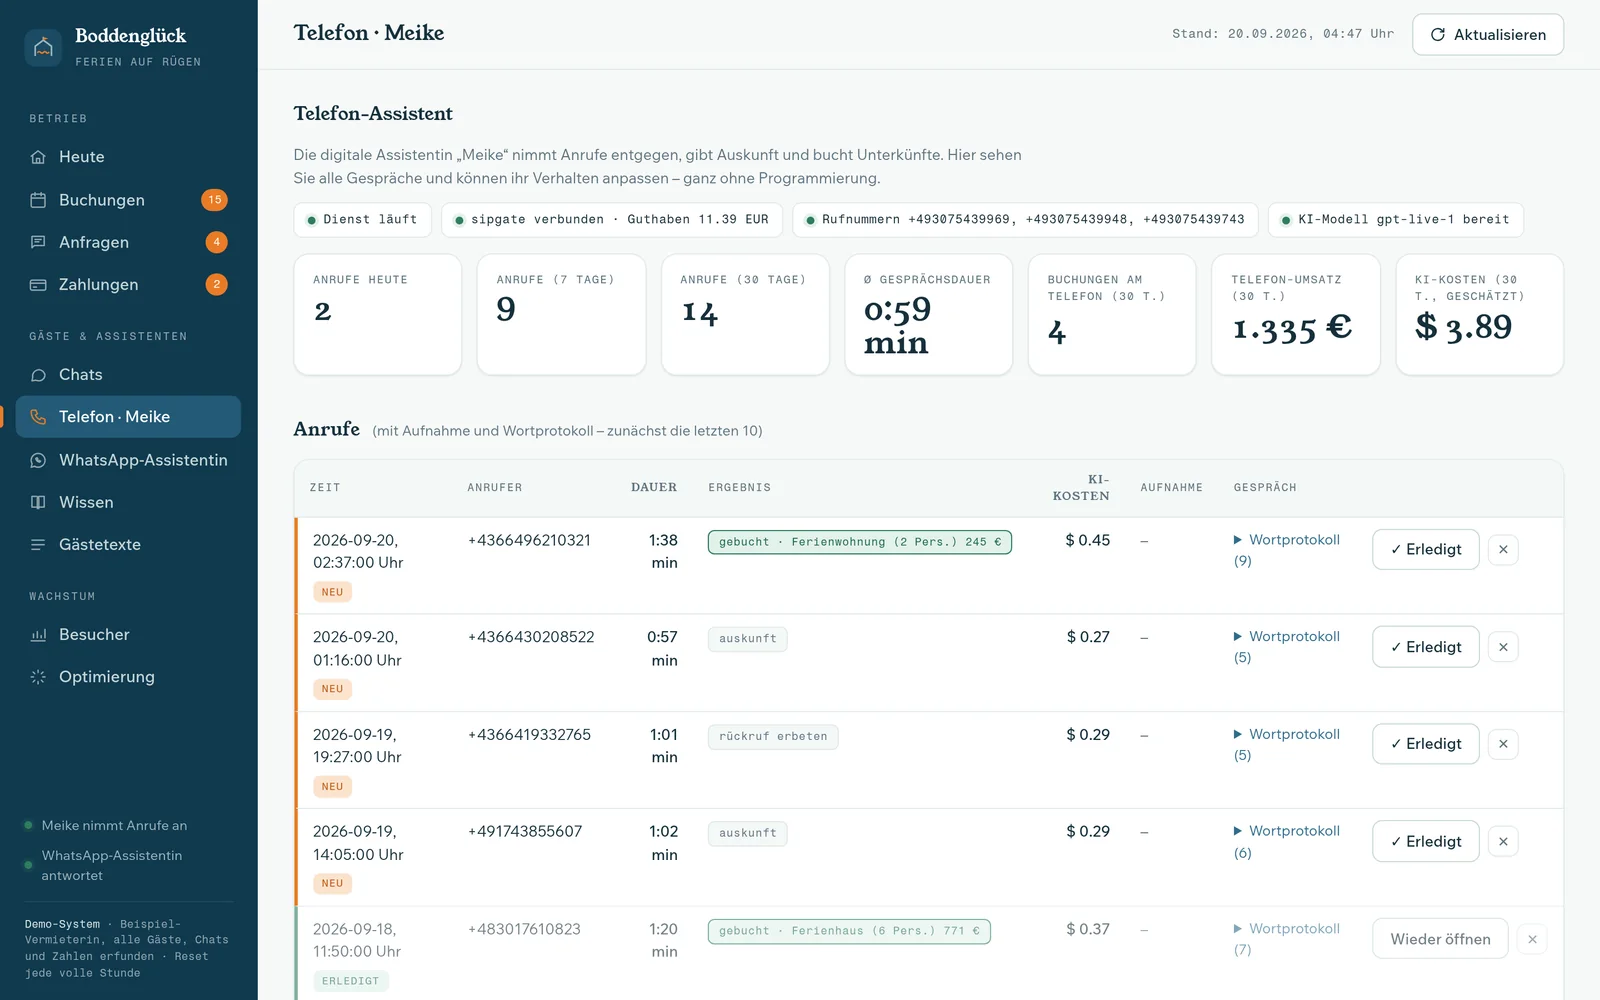This screenshot has height=1000, width=1600.
Task: Click the Boddenglück house logo icon
Action: coord(43,47)
